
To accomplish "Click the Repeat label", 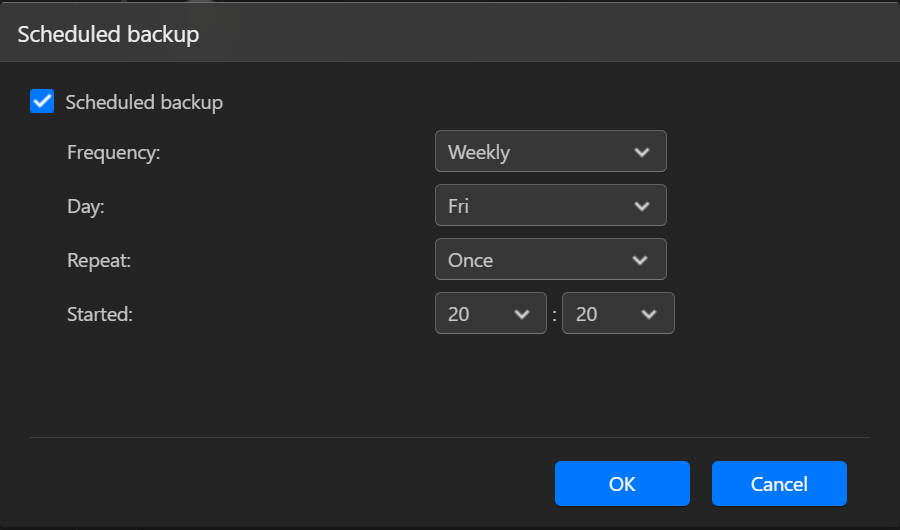I will click(x=98, y=261).
